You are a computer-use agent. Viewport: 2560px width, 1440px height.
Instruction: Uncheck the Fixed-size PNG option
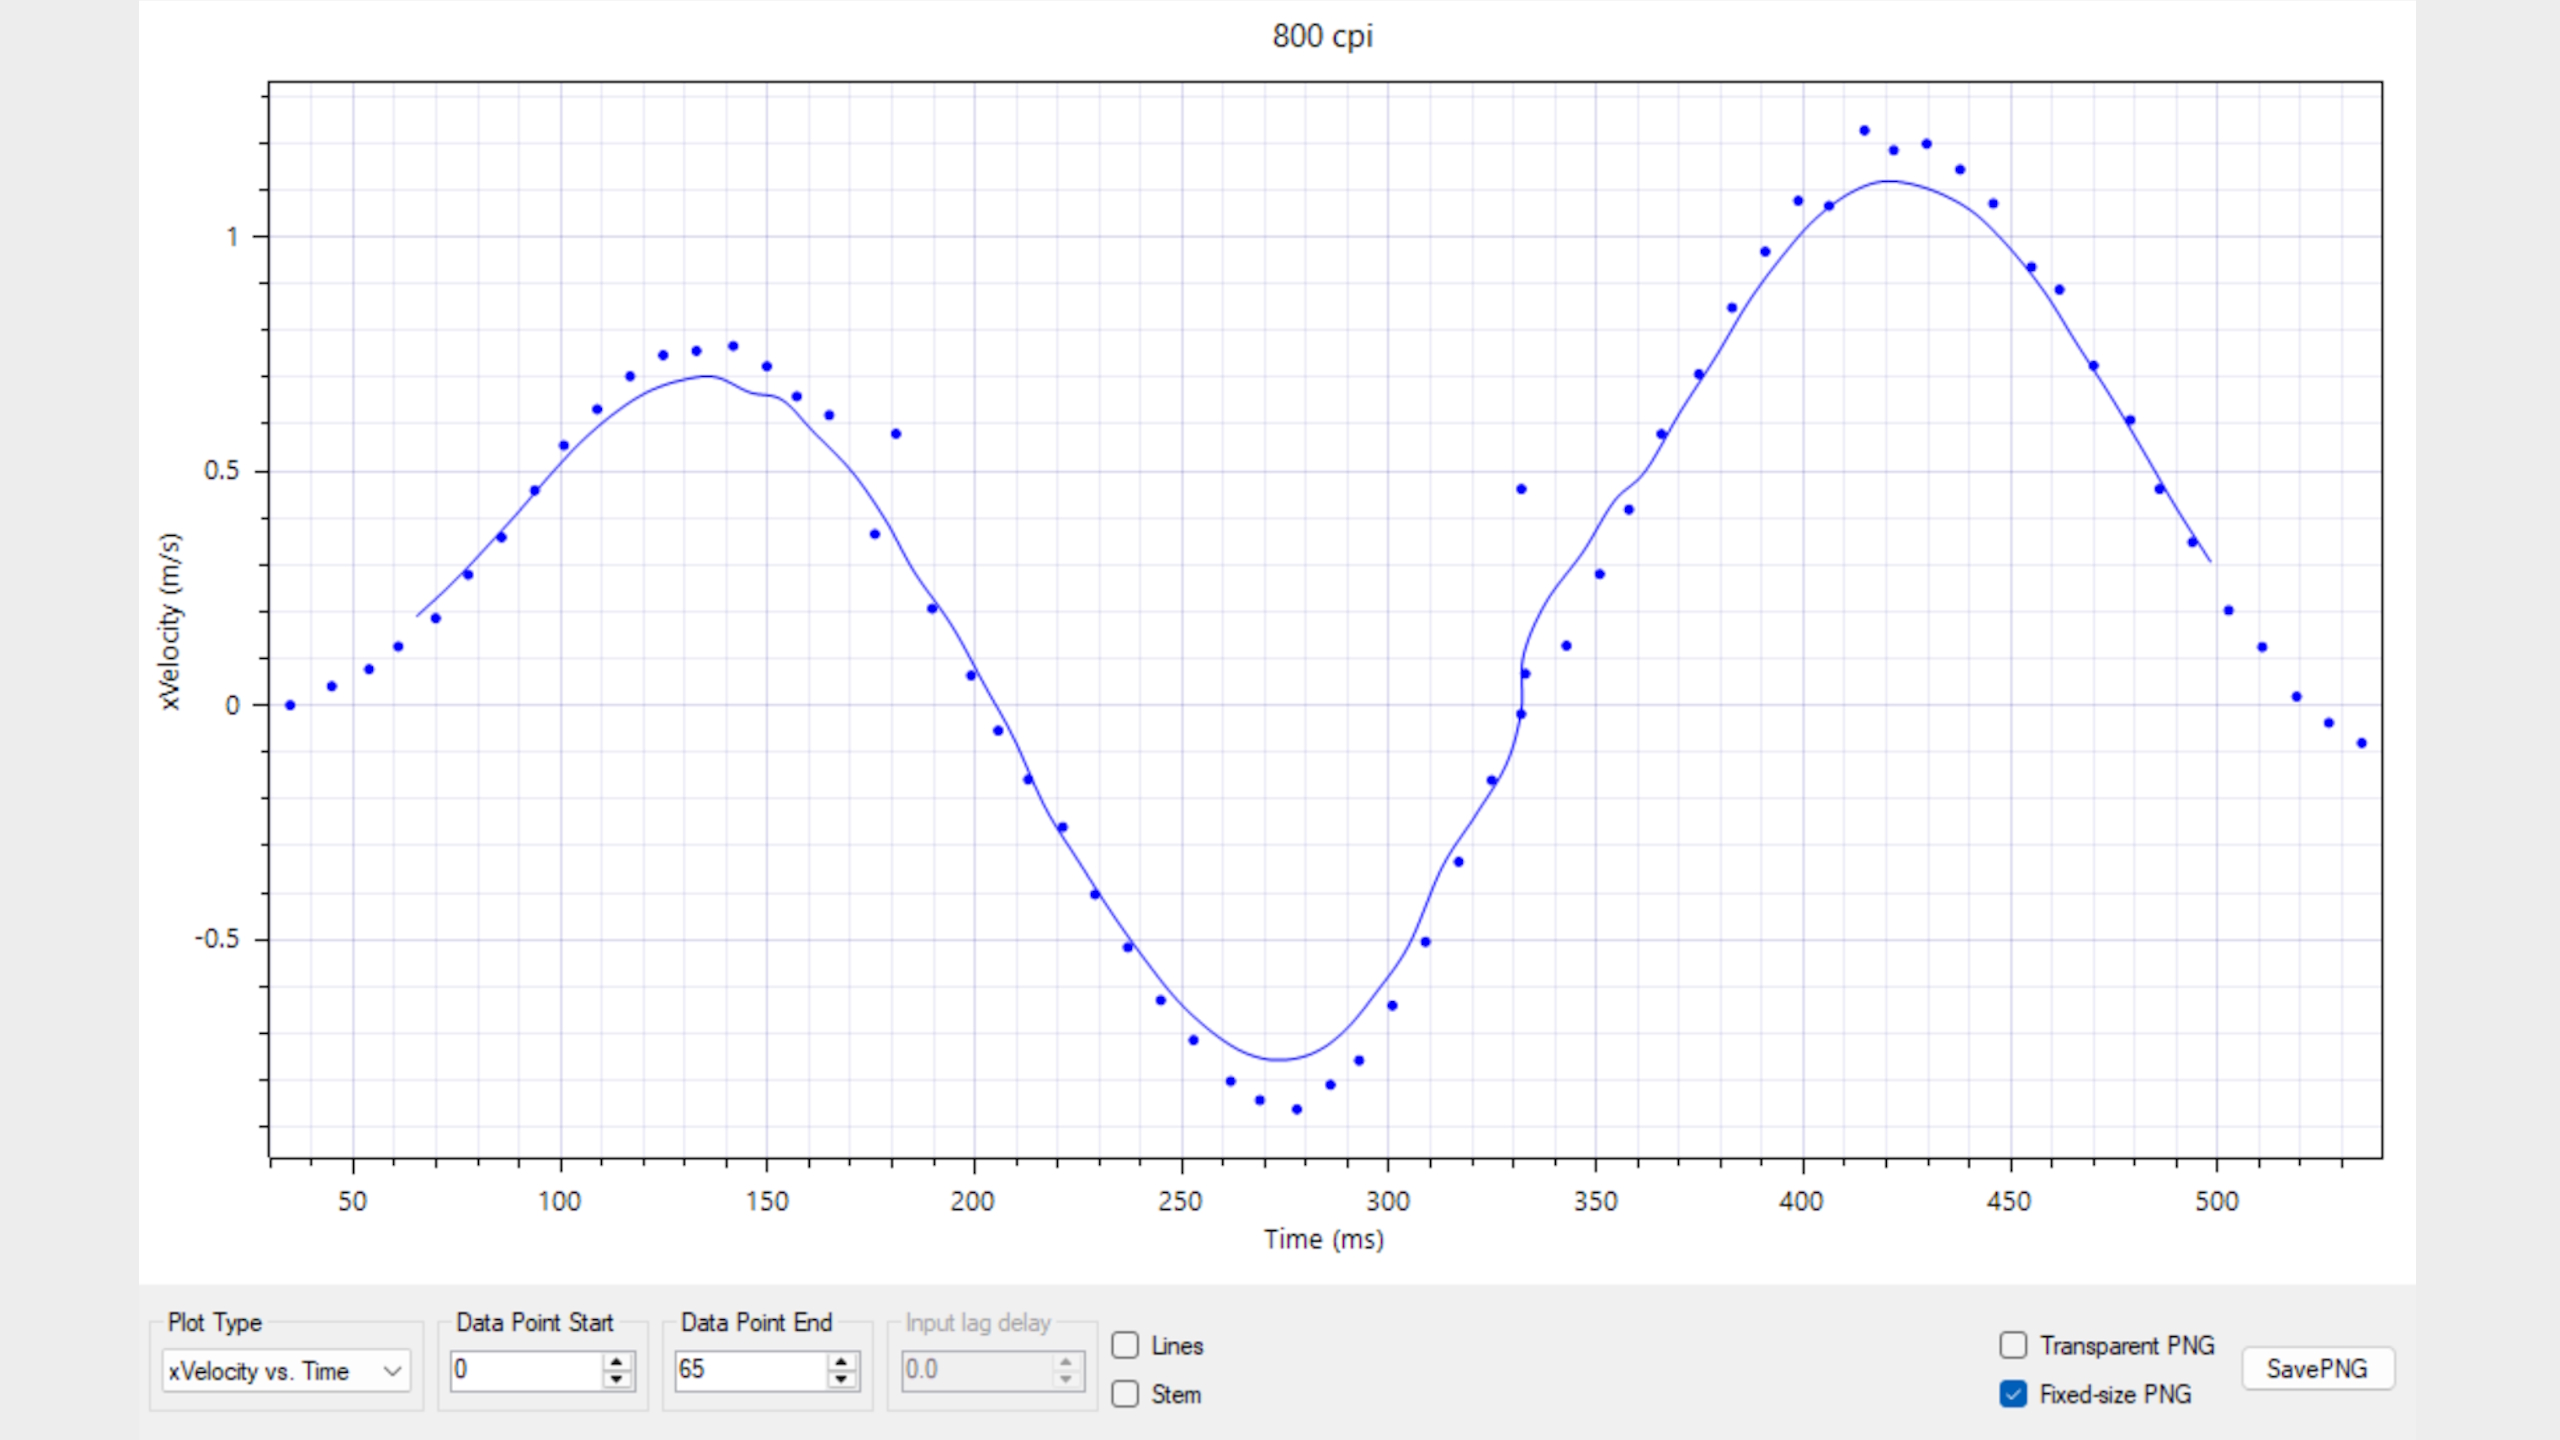point(2013,1394)
